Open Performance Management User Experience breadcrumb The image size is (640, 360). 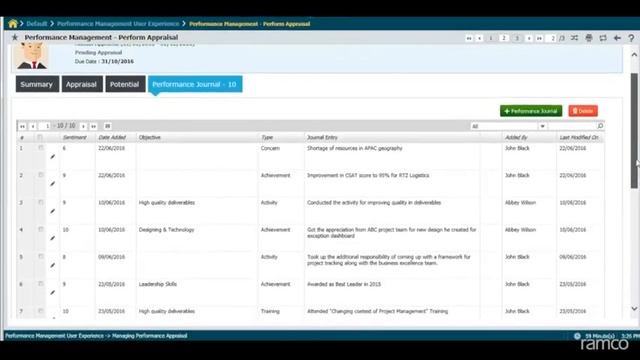click(x=118, y=24)
